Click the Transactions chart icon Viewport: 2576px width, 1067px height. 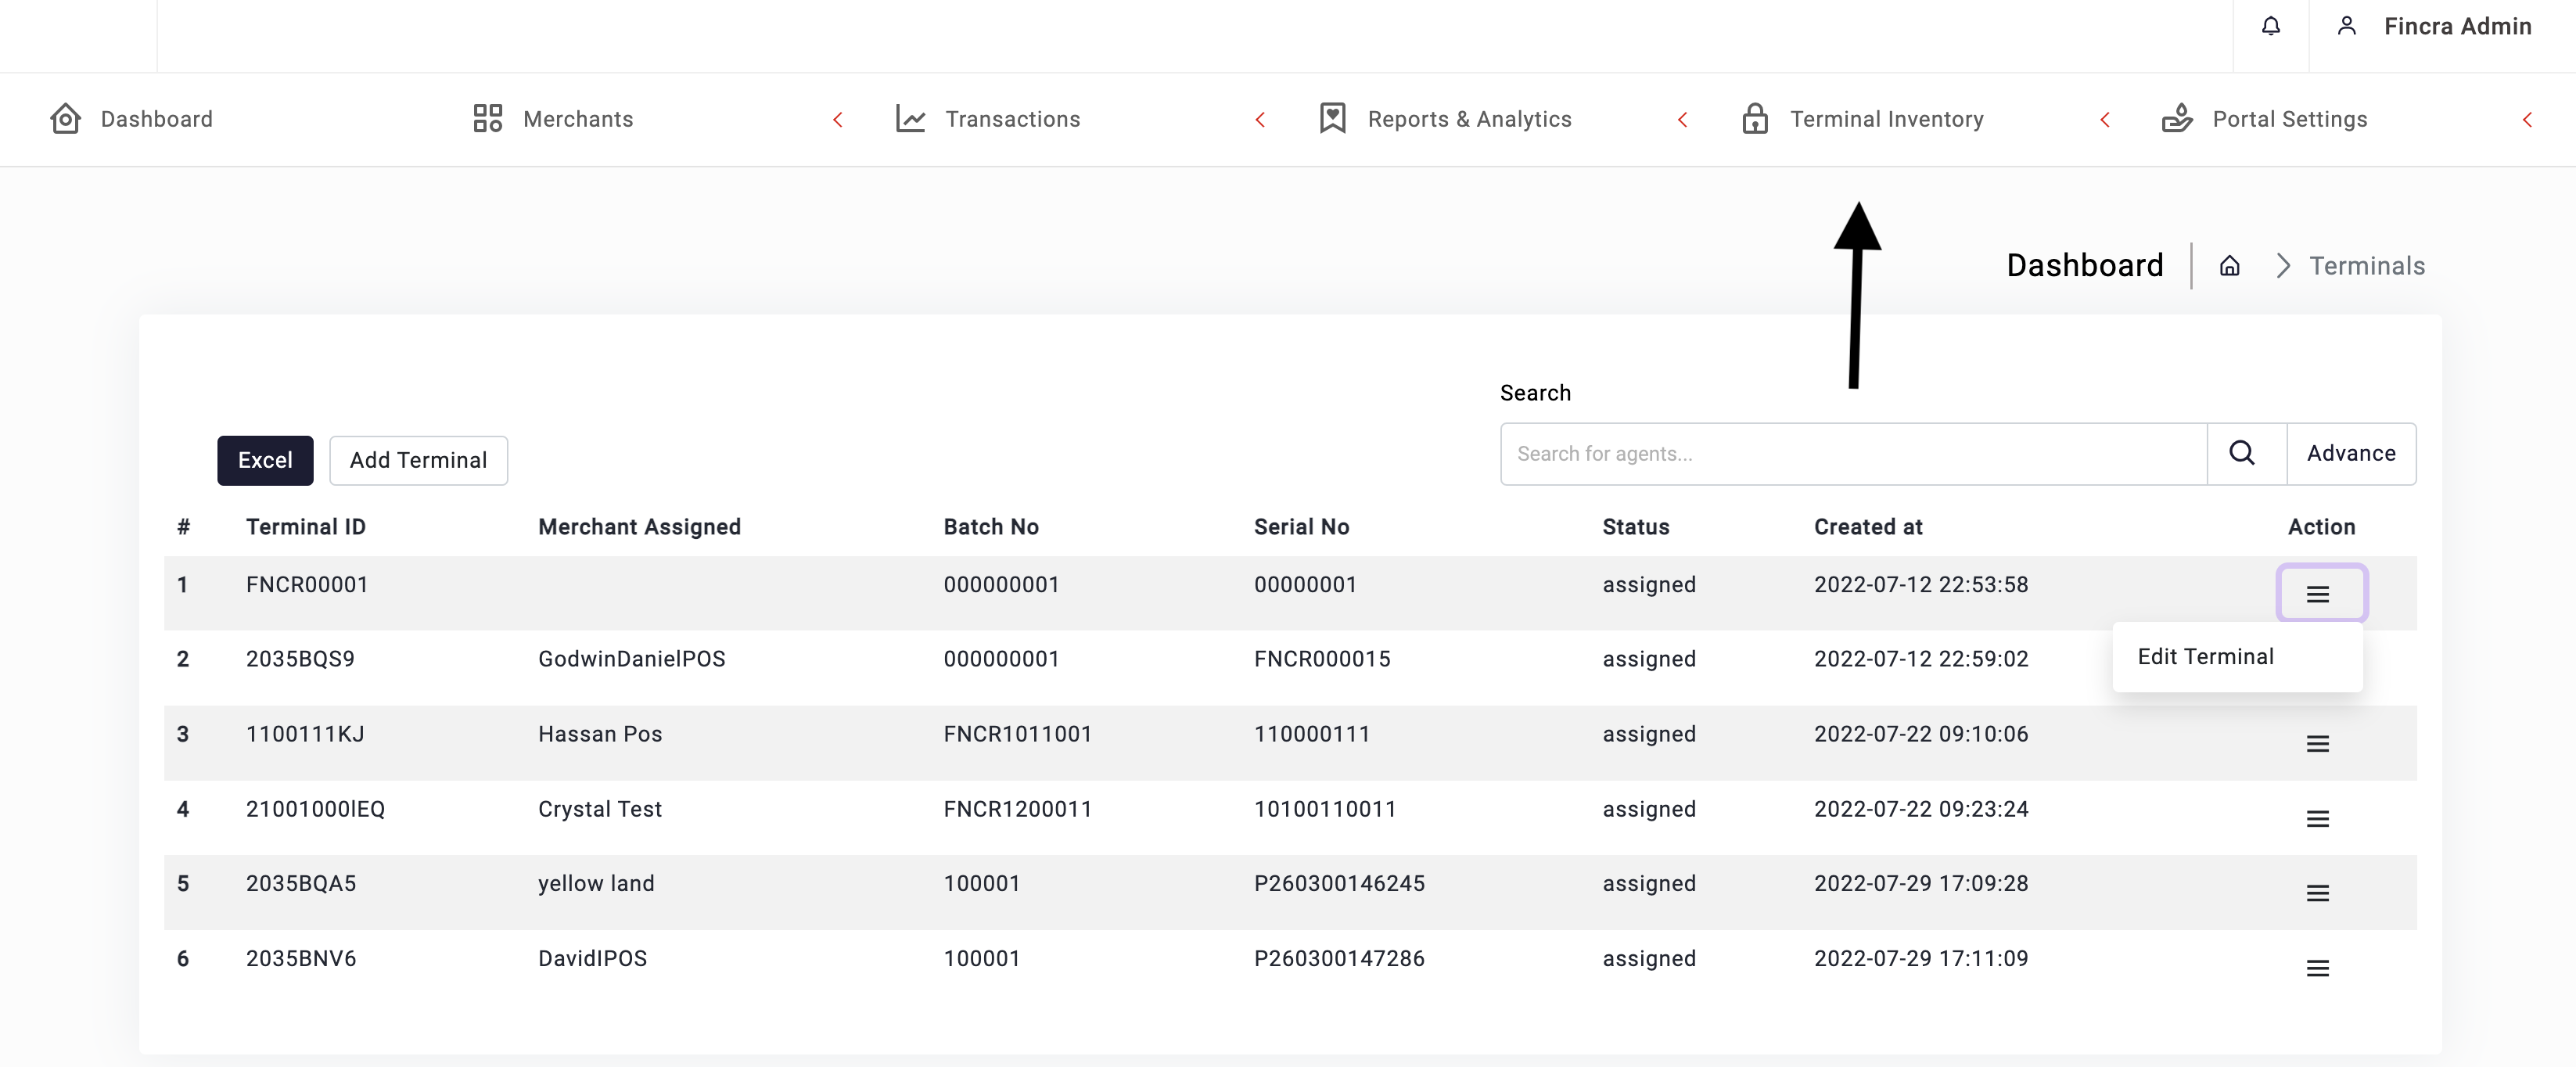tap(910, 119)
